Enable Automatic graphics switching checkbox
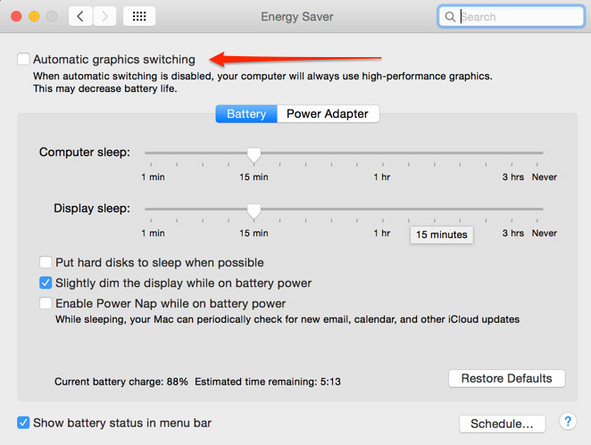This screenshot has width=591, height=445. pyautogui.click(x=23, y=59)
